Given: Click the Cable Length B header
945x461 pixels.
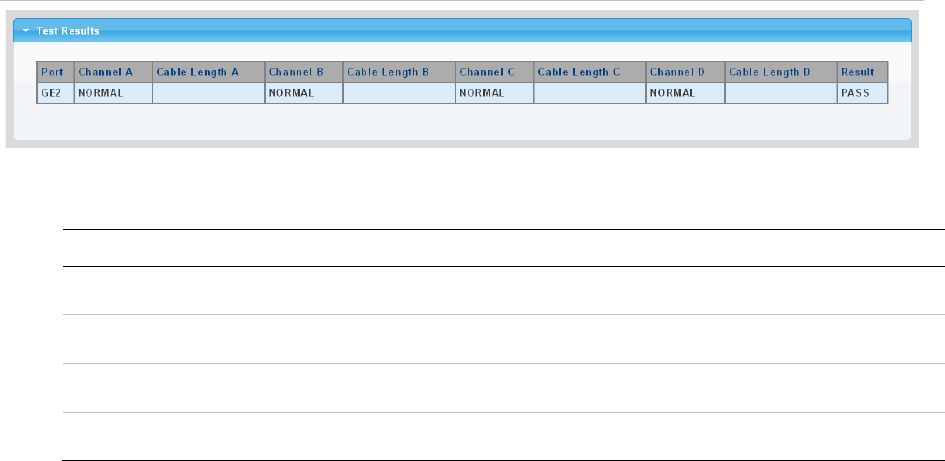Looking at the screenshot, I should coord(399,72).
